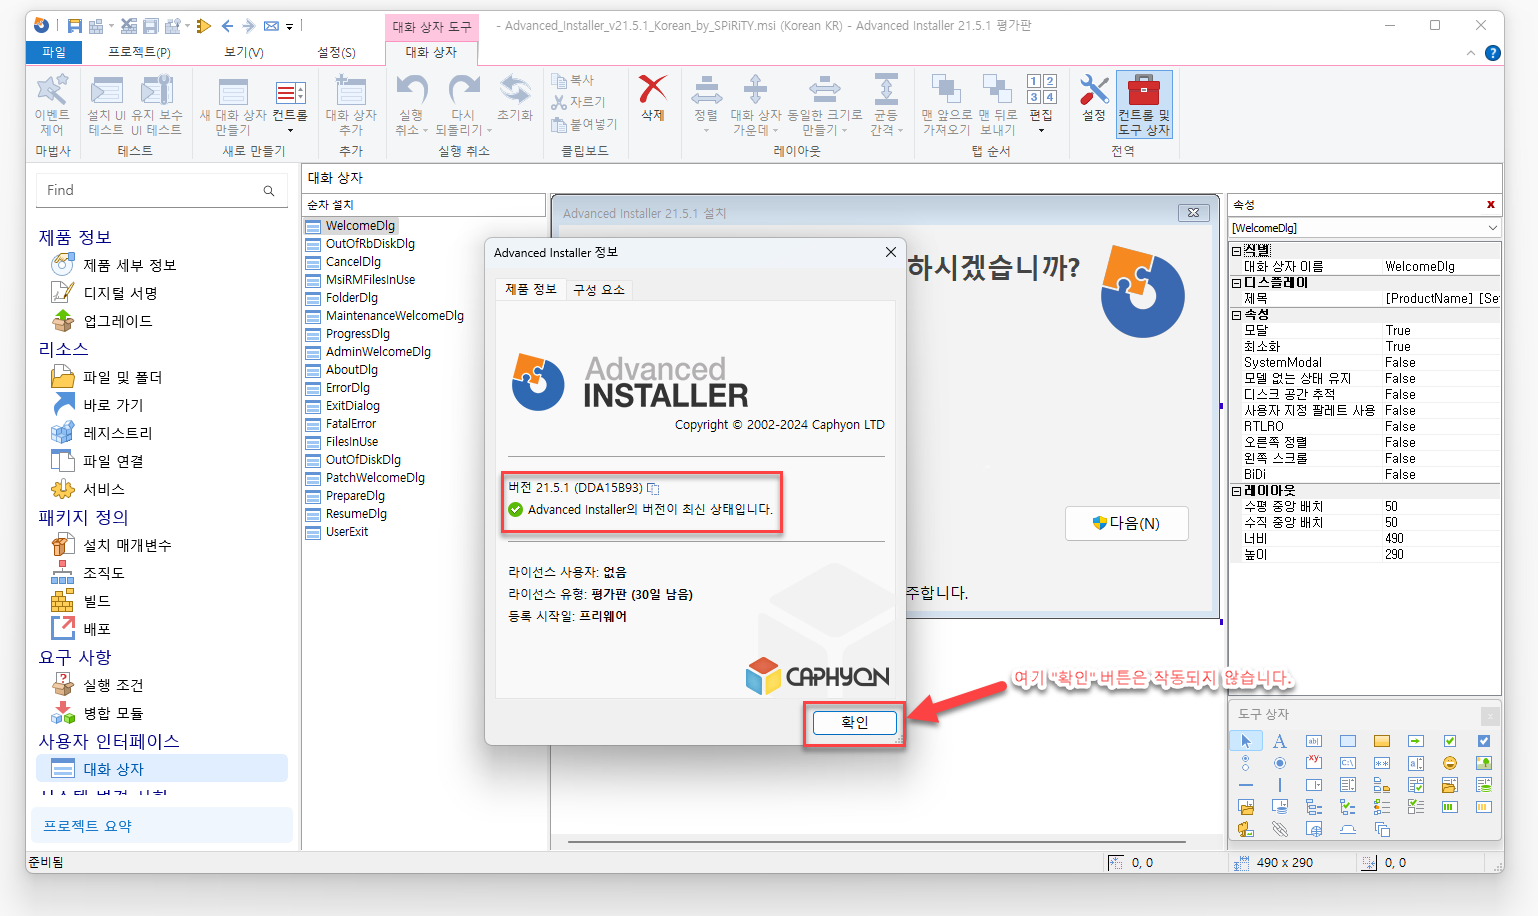Collapse the 디스플레이 property group
Screen dimensions: 1538x916
pyautogui.click(x=1237, y=283)
